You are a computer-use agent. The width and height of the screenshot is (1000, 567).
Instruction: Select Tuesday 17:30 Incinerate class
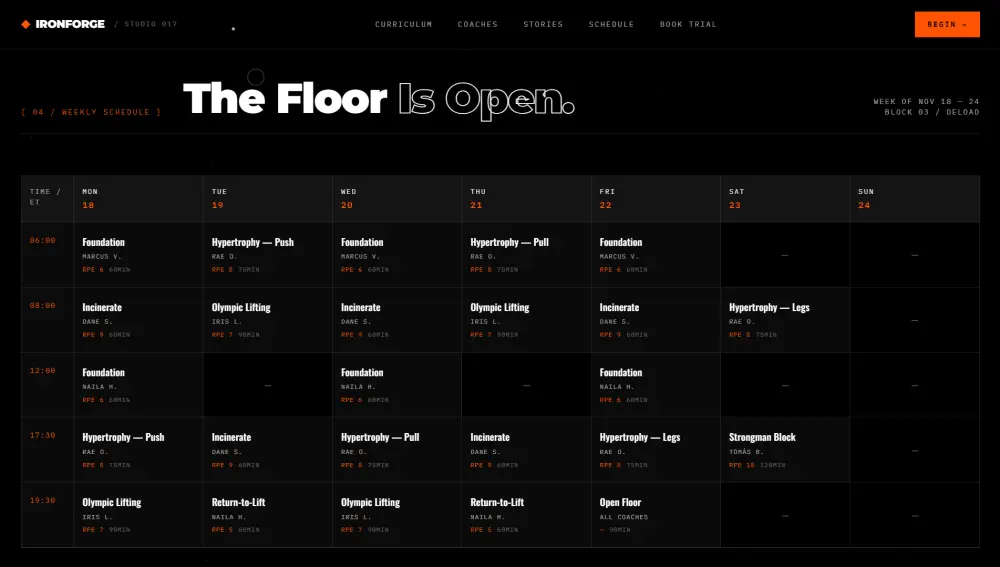(268, 450)
